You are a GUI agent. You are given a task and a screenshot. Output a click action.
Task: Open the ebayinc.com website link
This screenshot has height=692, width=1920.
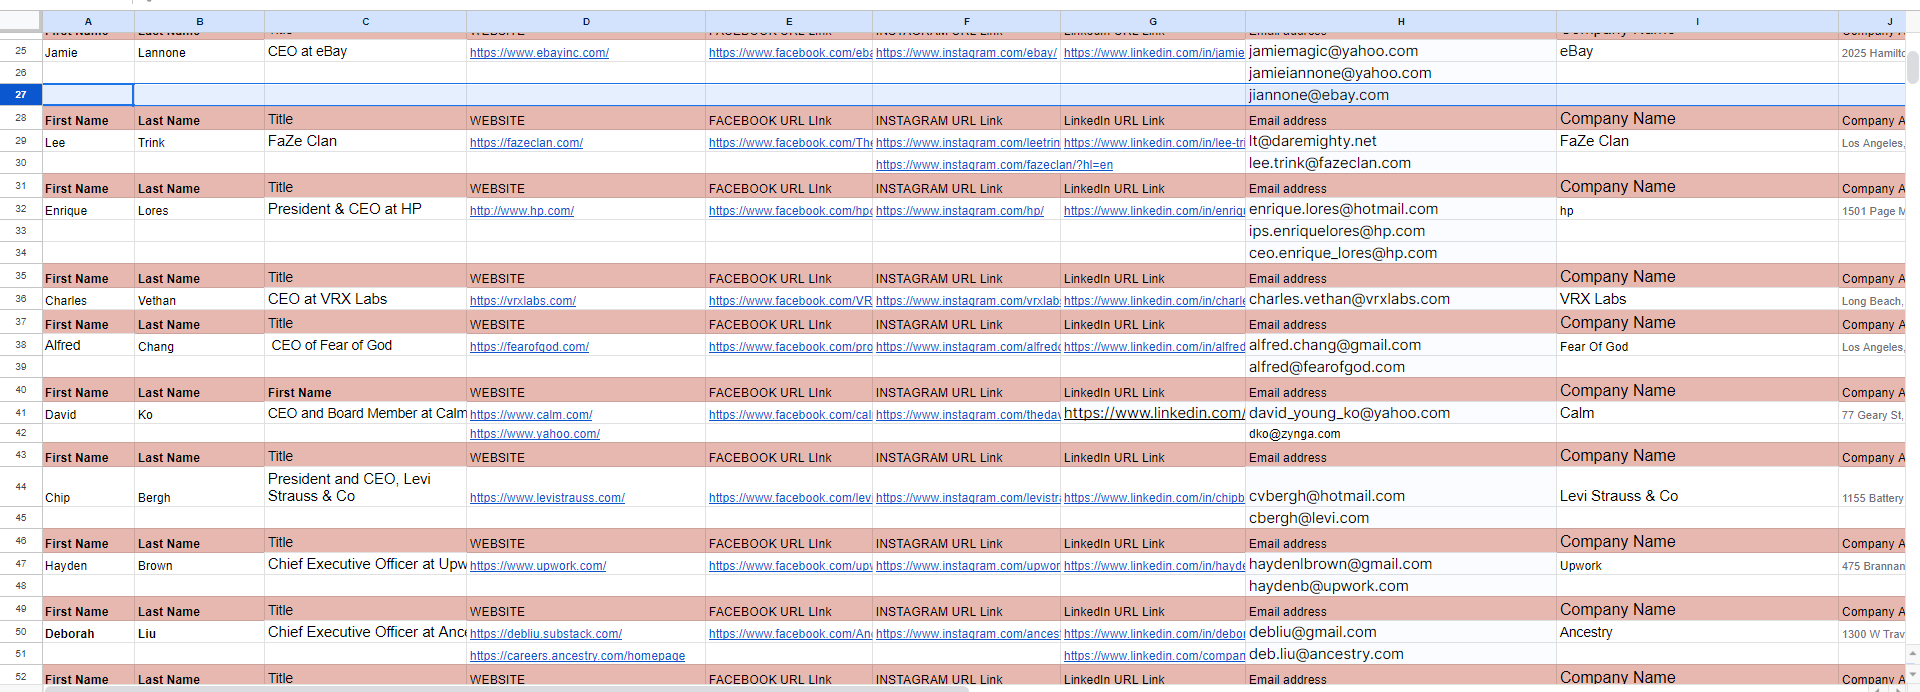[x=539, y=53]
